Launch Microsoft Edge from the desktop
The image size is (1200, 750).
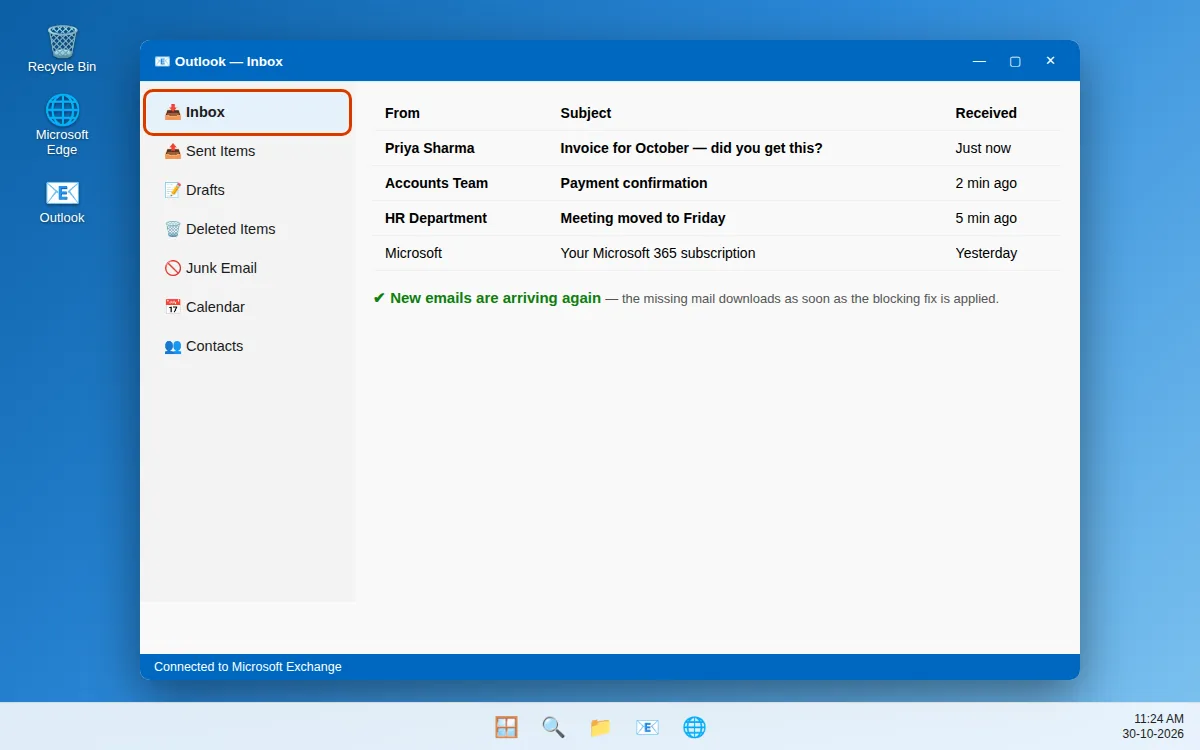pos(62,125)
